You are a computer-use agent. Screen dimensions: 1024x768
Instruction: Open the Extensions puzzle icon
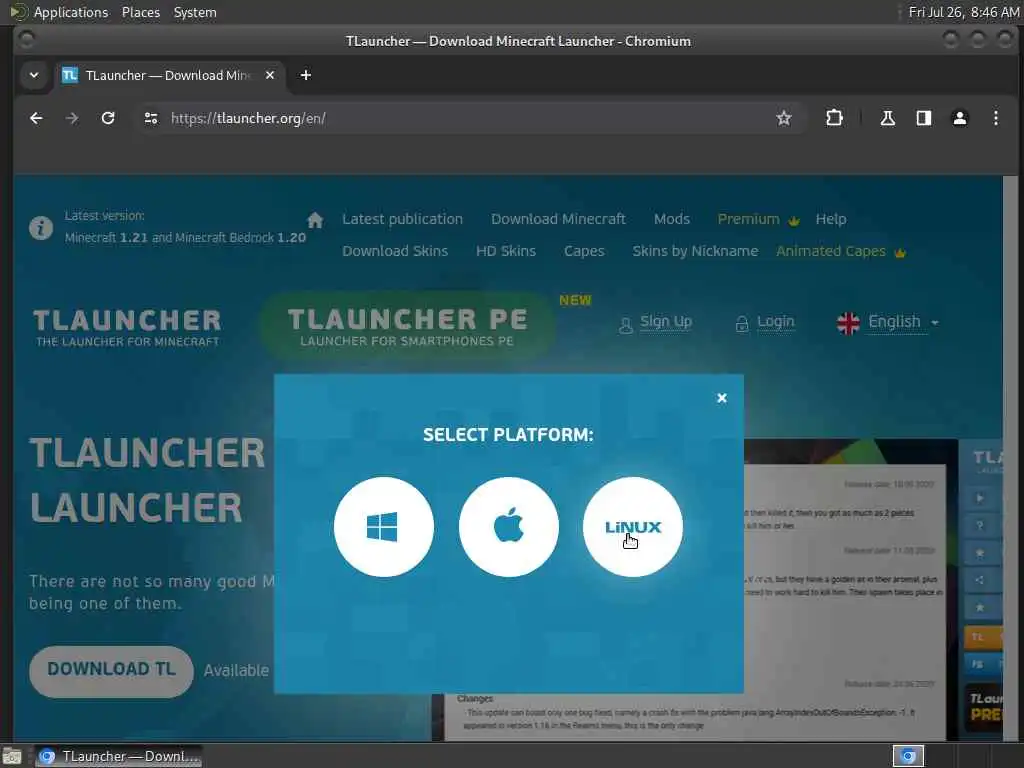coord(834,118)
